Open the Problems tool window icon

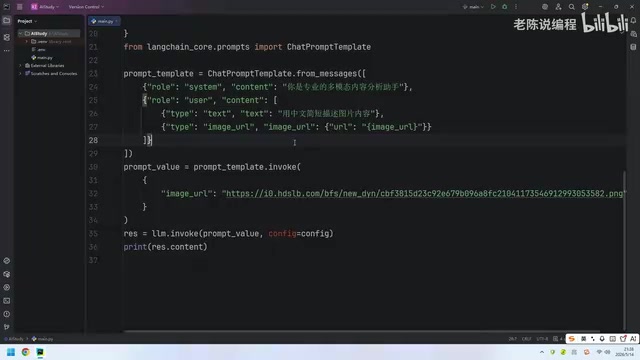tap(7, 314)
